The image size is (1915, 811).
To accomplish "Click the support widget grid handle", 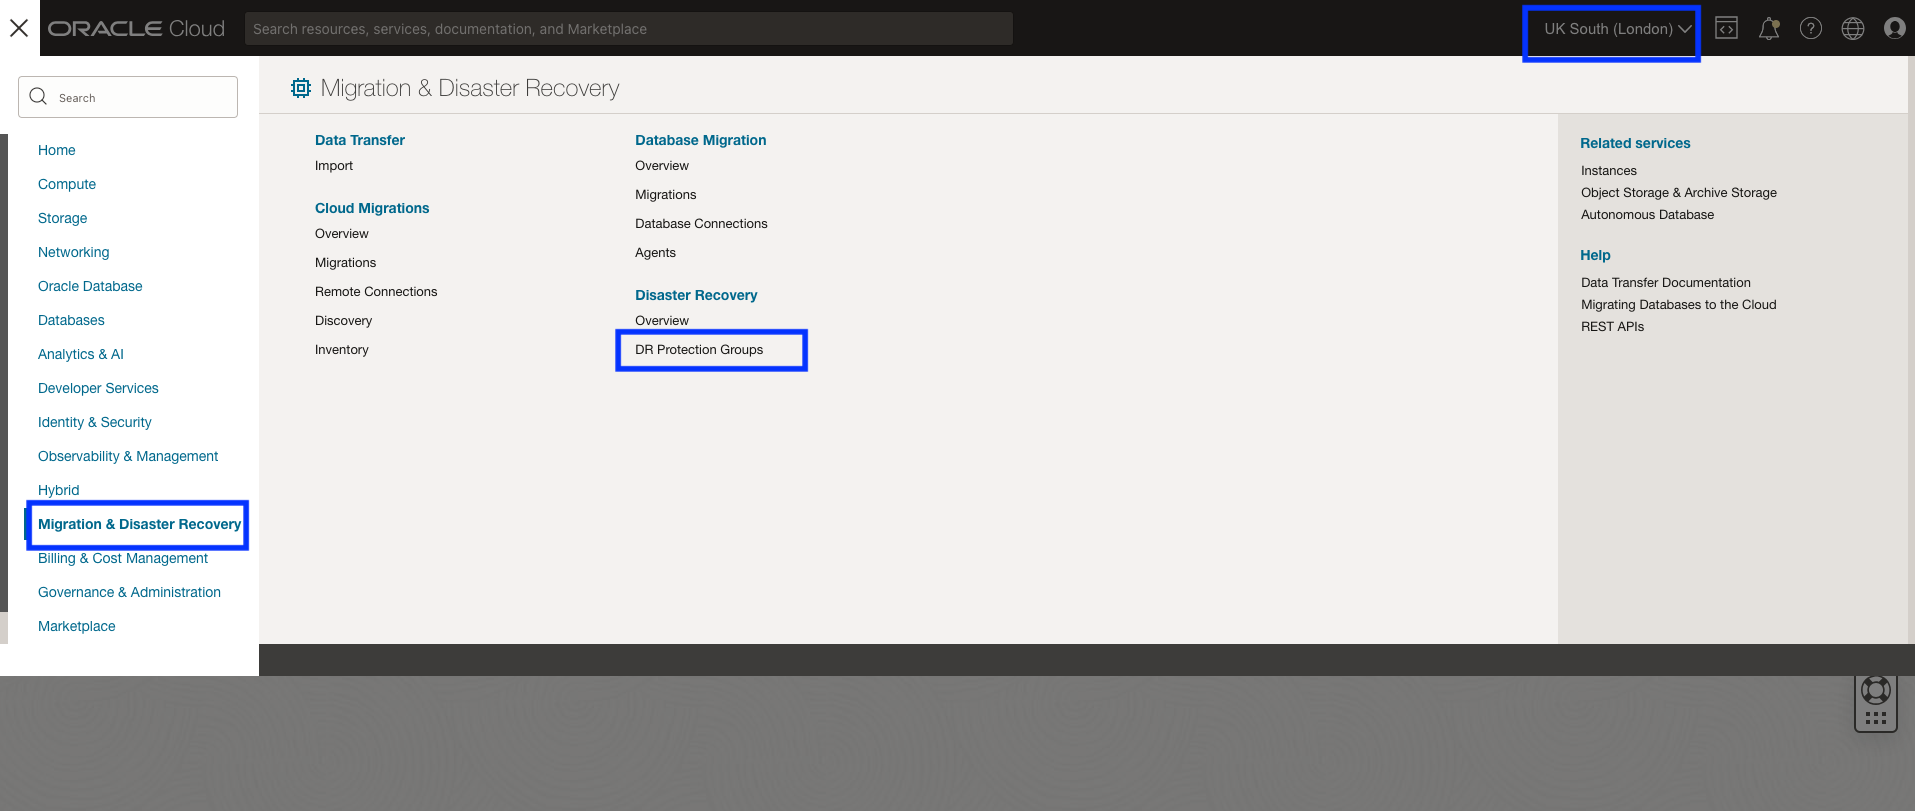I will (1875, 718).
